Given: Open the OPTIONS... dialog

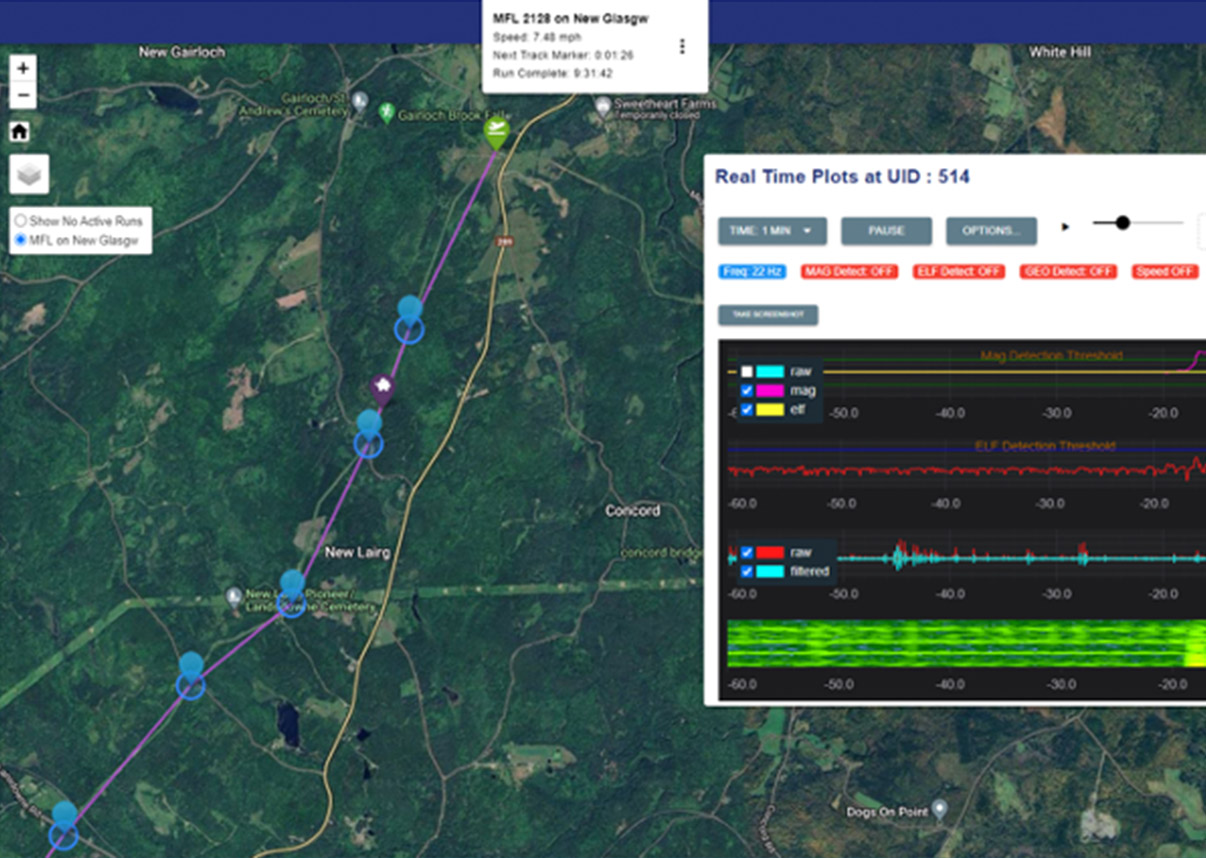Looking at the screenshot, I should click(x=991, y=231).
